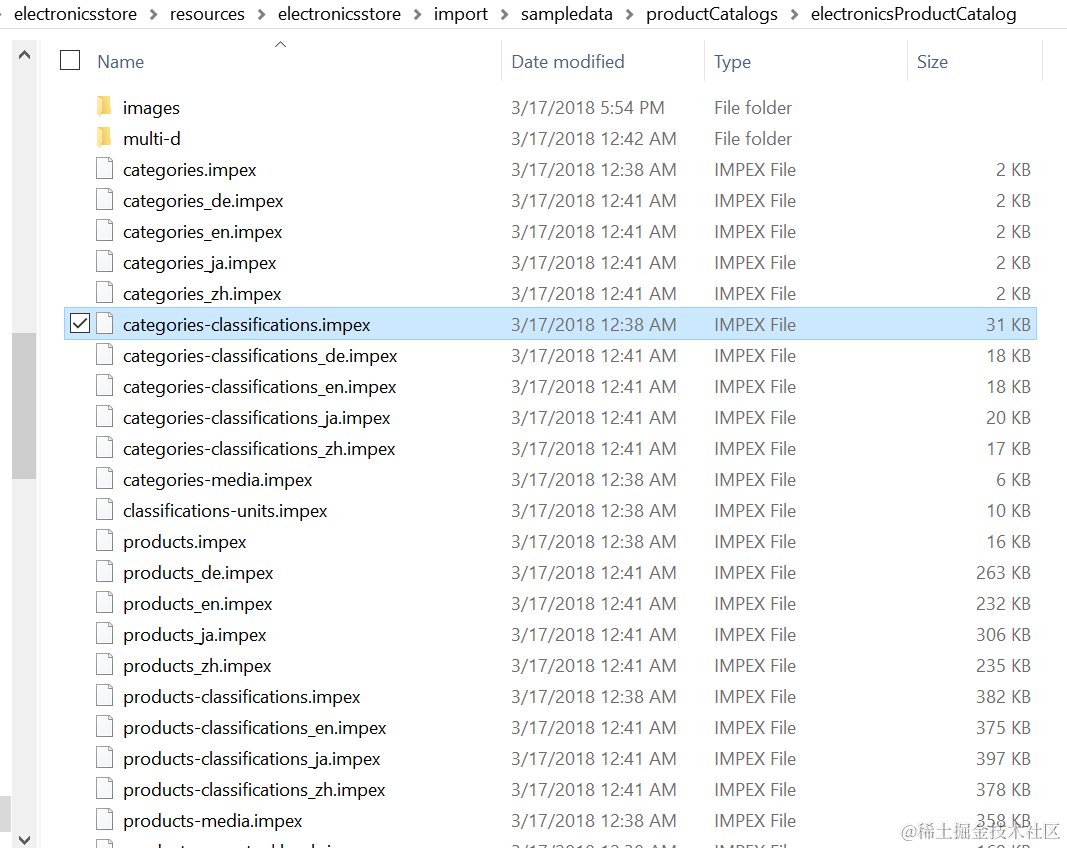Click the categories_en.impex file icon
Image resolution: width=1067 pixels, height=848 pixels.
click(104, 230)
